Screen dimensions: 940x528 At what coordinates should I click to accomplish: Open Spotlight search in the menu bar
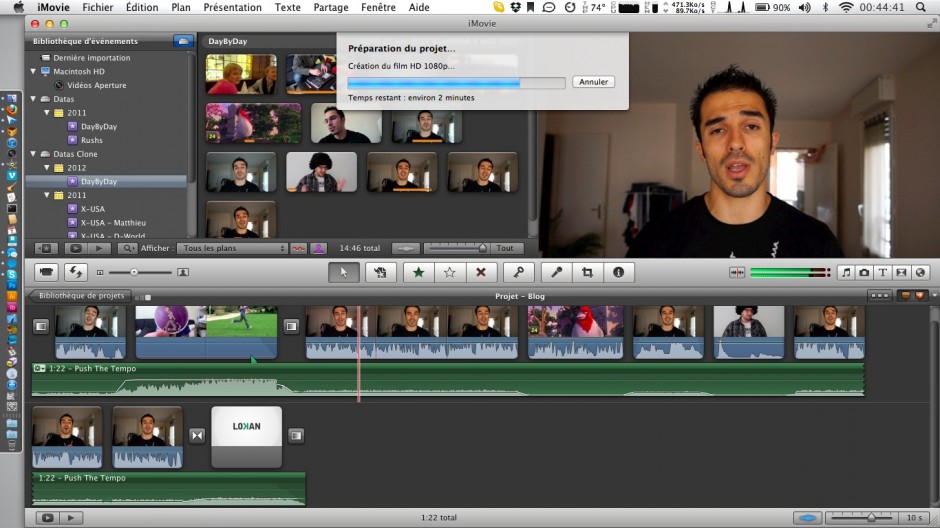tap(920, 7)
